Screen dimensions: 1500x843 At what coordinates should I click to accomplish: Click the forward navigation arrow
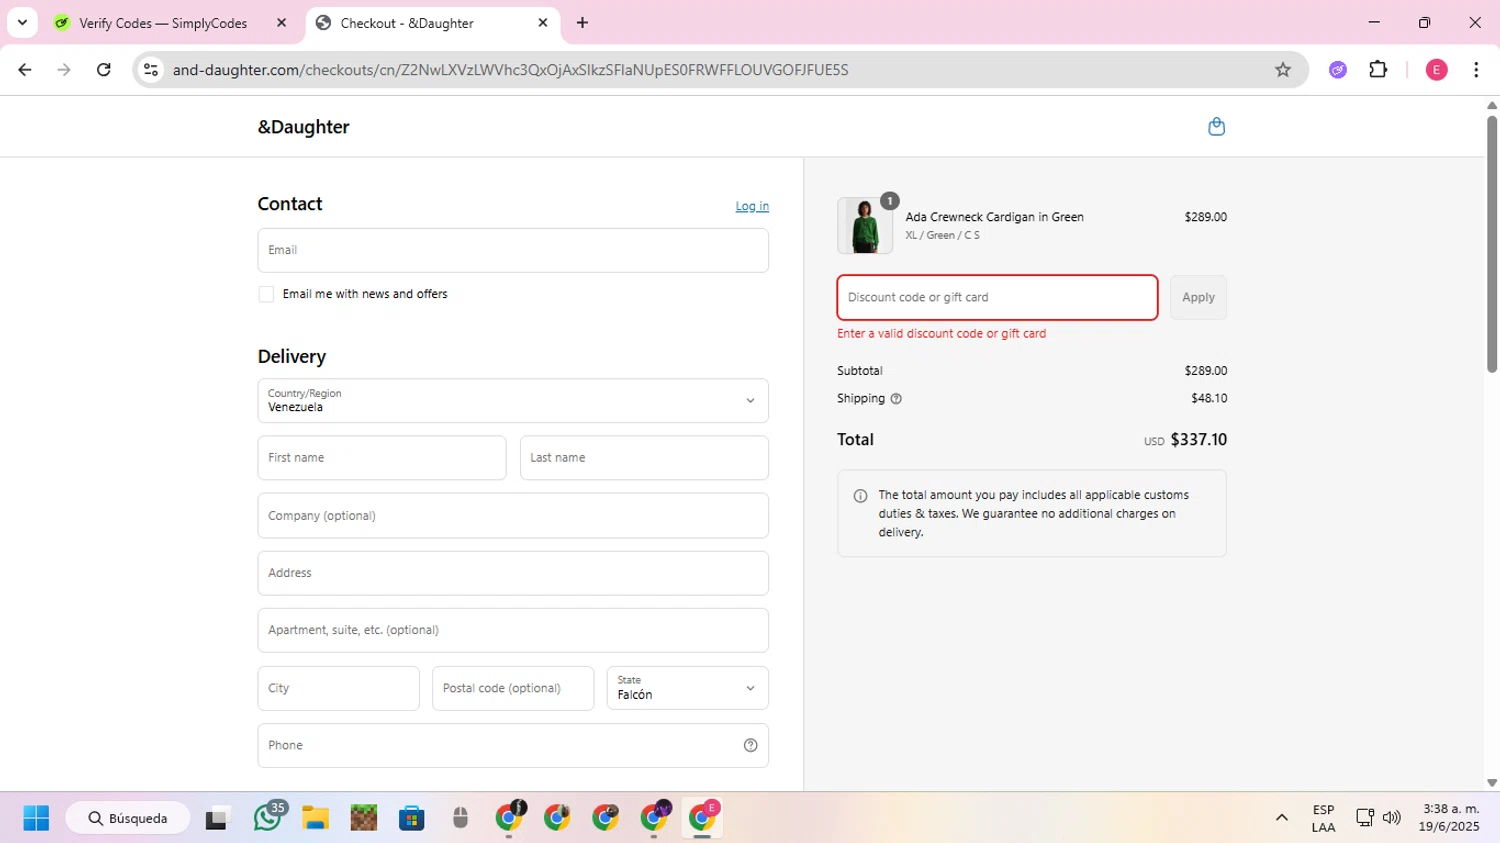[x=64, y=69]
